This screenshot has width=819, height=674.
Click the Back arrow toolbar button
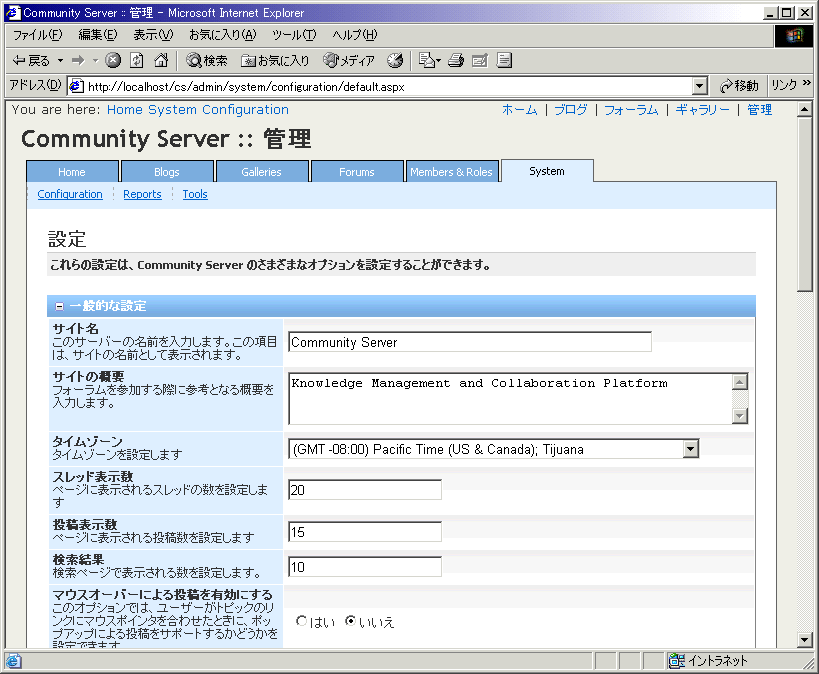point(30,61)
